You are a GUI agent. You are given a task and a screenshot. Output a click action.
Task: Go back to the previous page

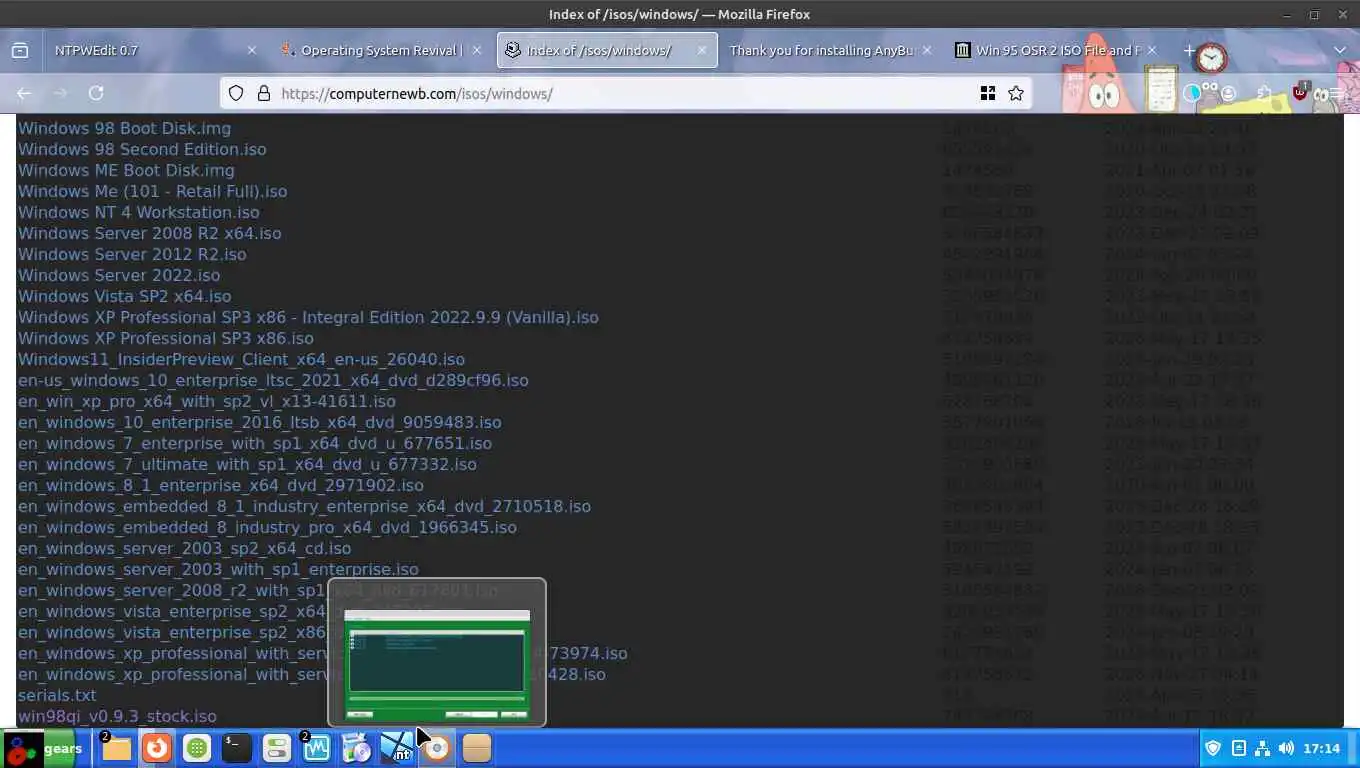24,93
